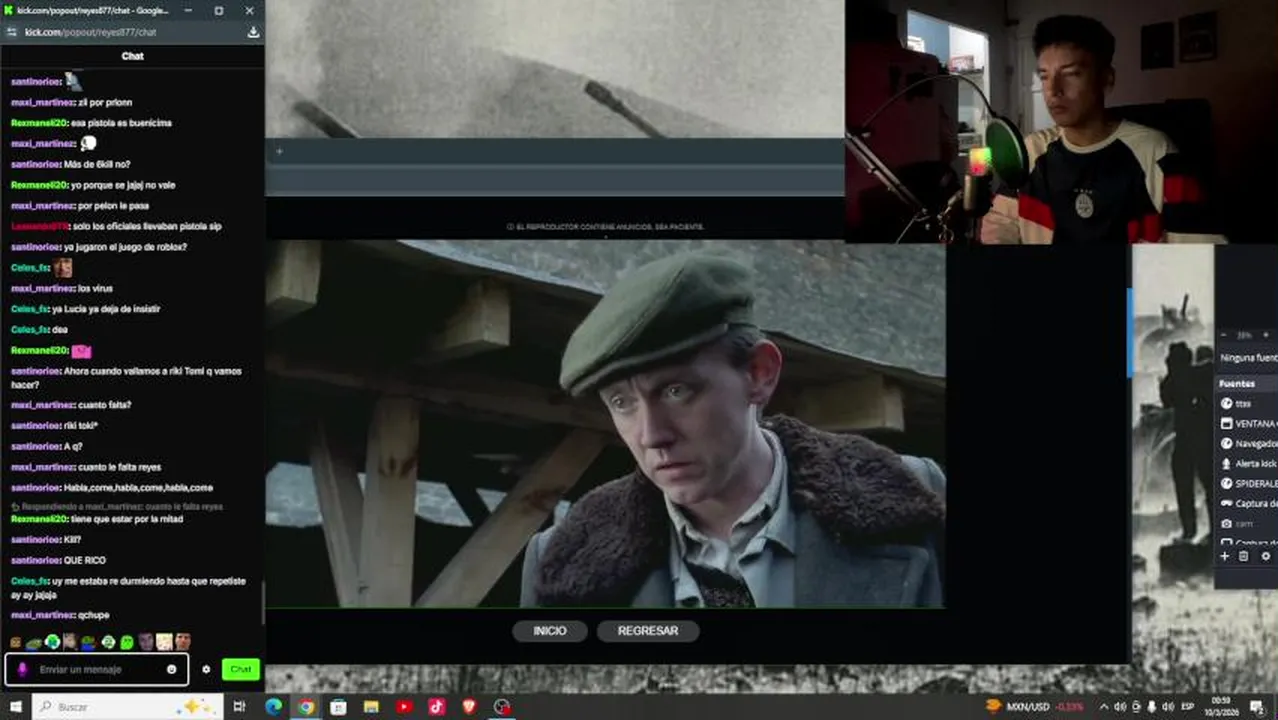1278x720 pixels.
Task: Click the movie video player frame
Action: click(605, 423)
